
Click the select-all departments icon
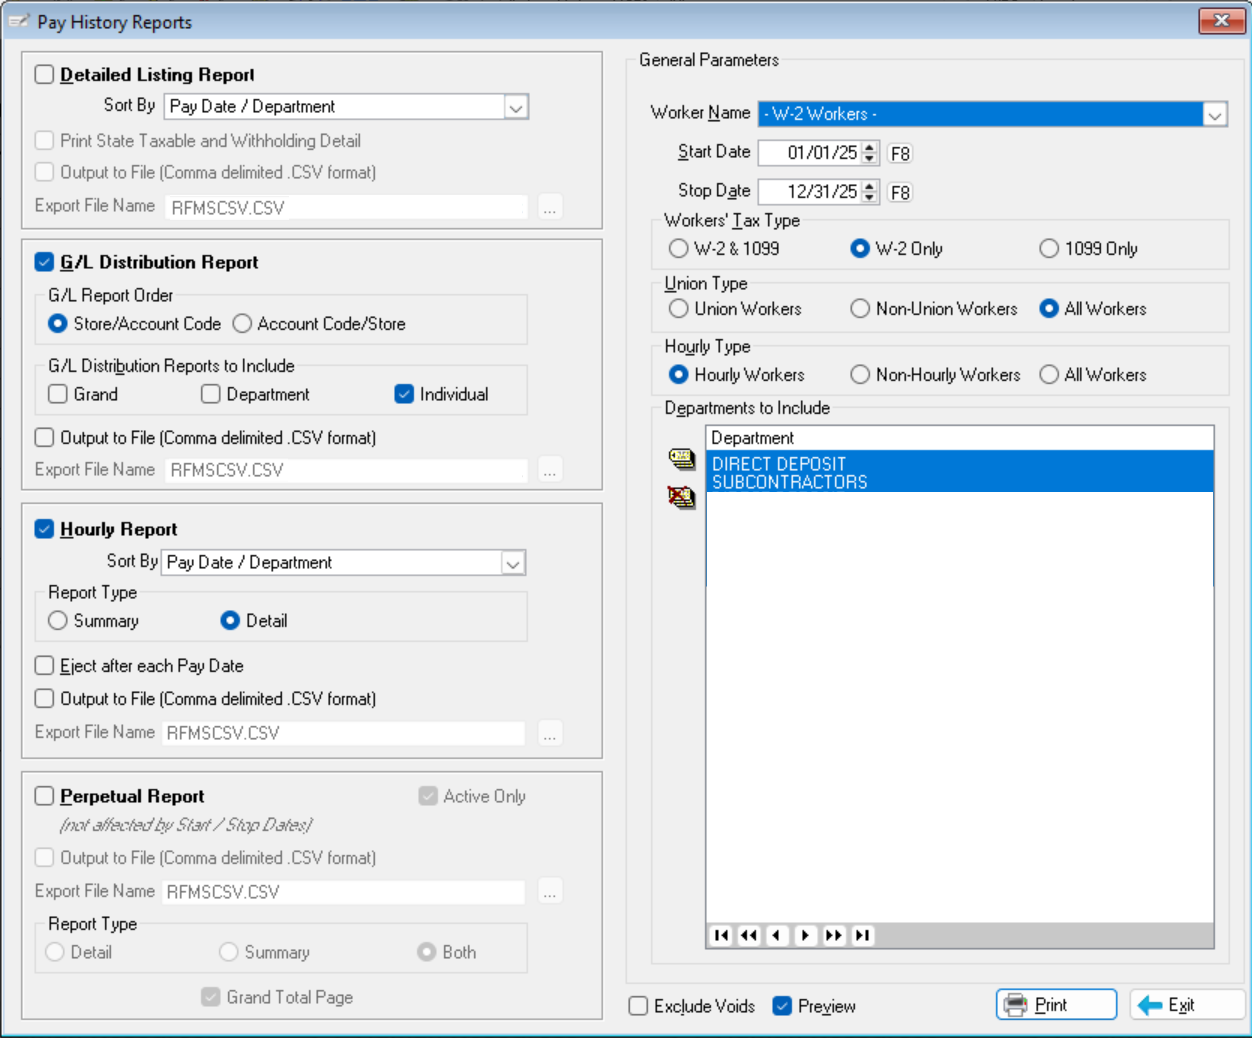coord(682,459)
